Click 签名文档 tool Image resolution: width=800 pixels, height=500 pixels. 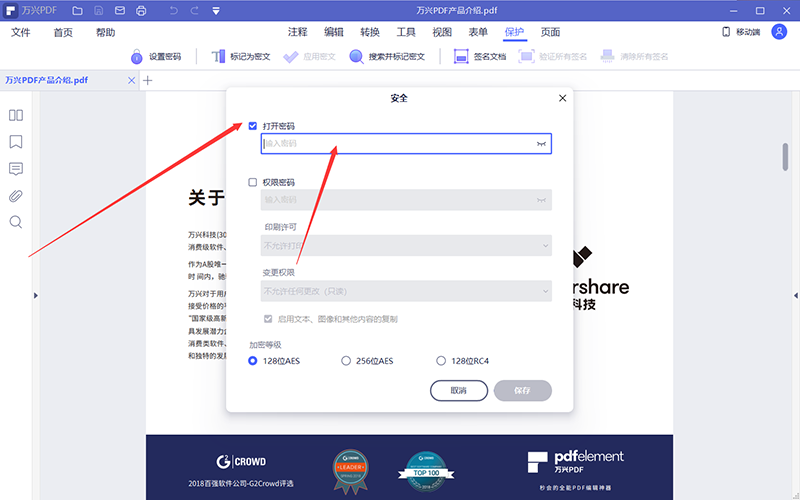point(480,57)
